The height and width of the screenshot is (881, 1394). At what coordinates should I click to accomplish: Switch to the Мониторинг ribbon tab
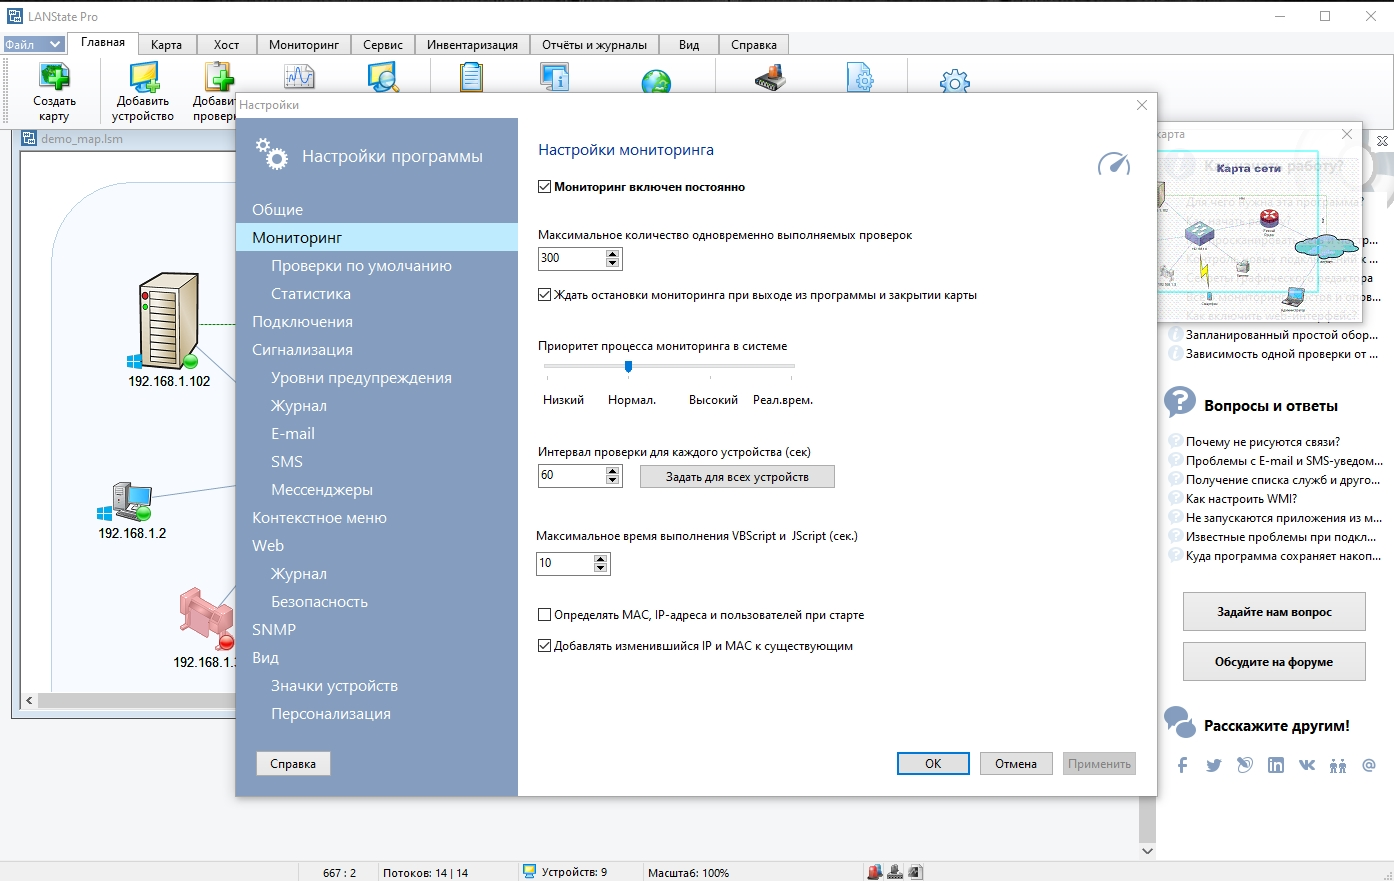point(304,44)
